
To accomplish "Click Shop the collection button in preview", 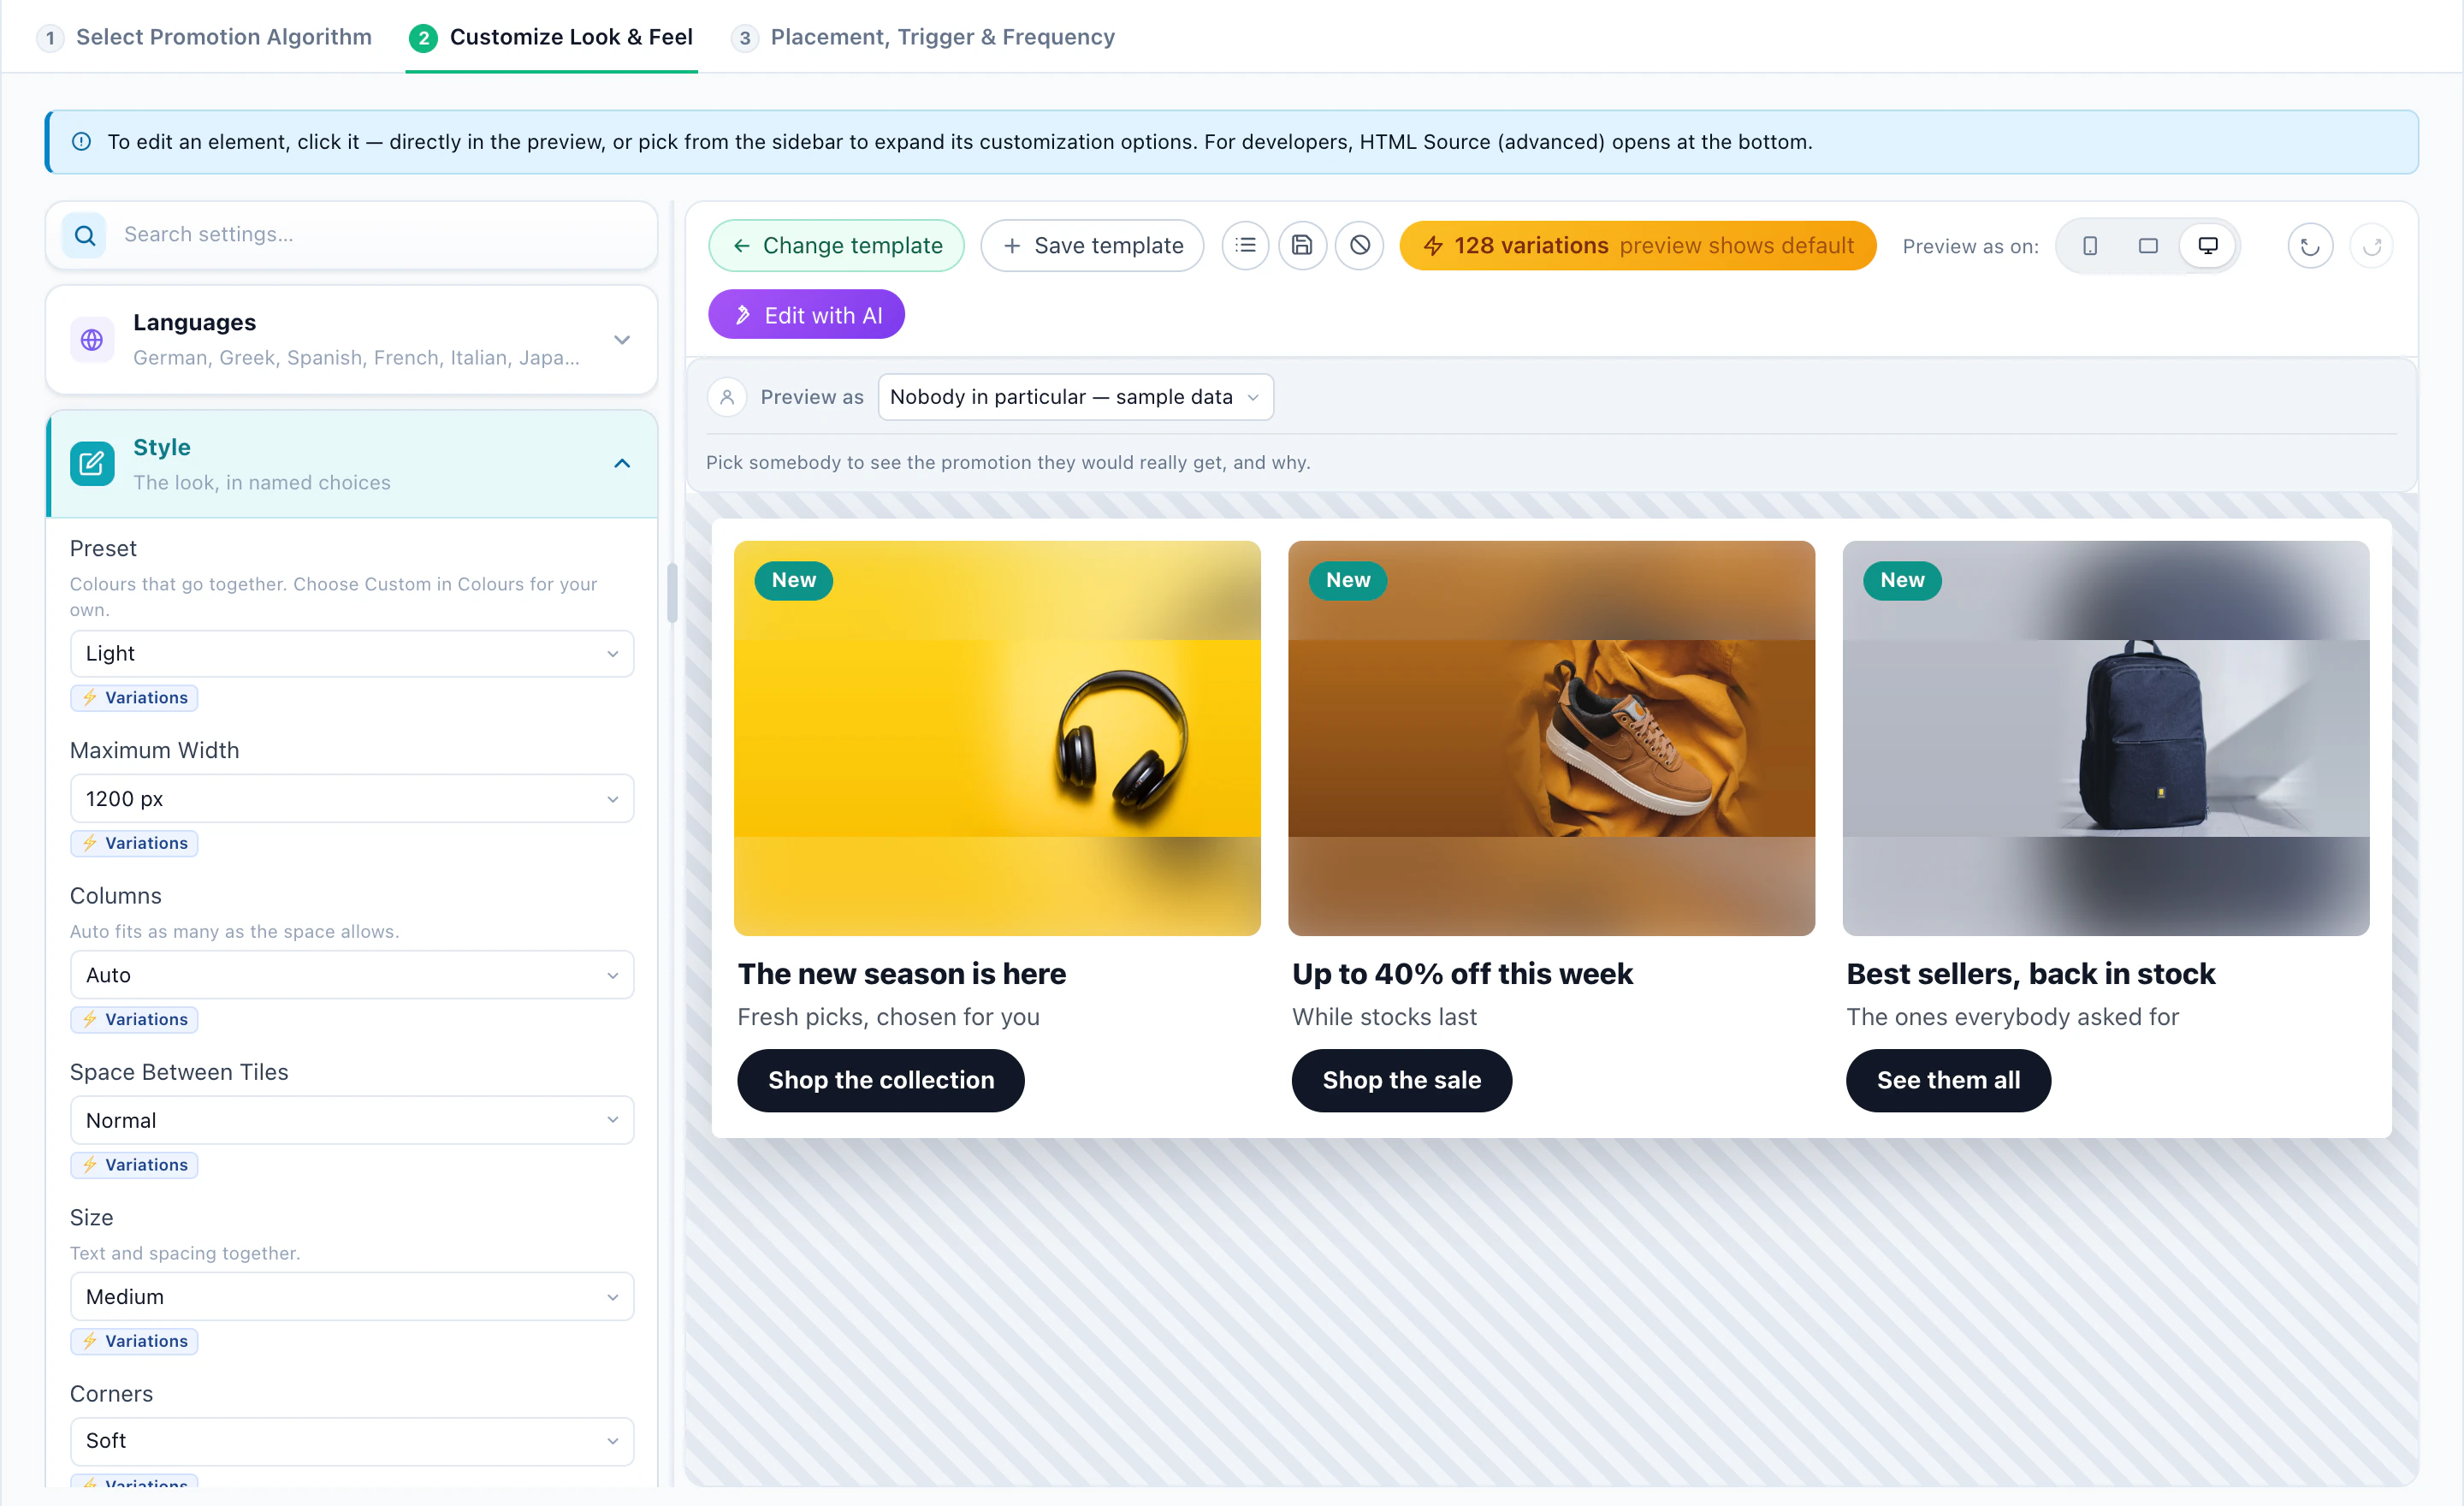I will click(881, 1081).
